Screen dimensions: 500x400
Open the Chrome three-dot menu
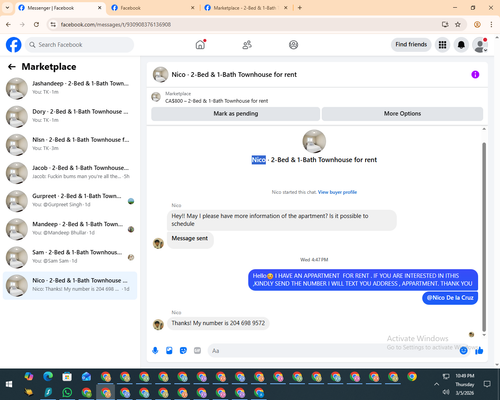pyautogui.click(x=491, y=24)
